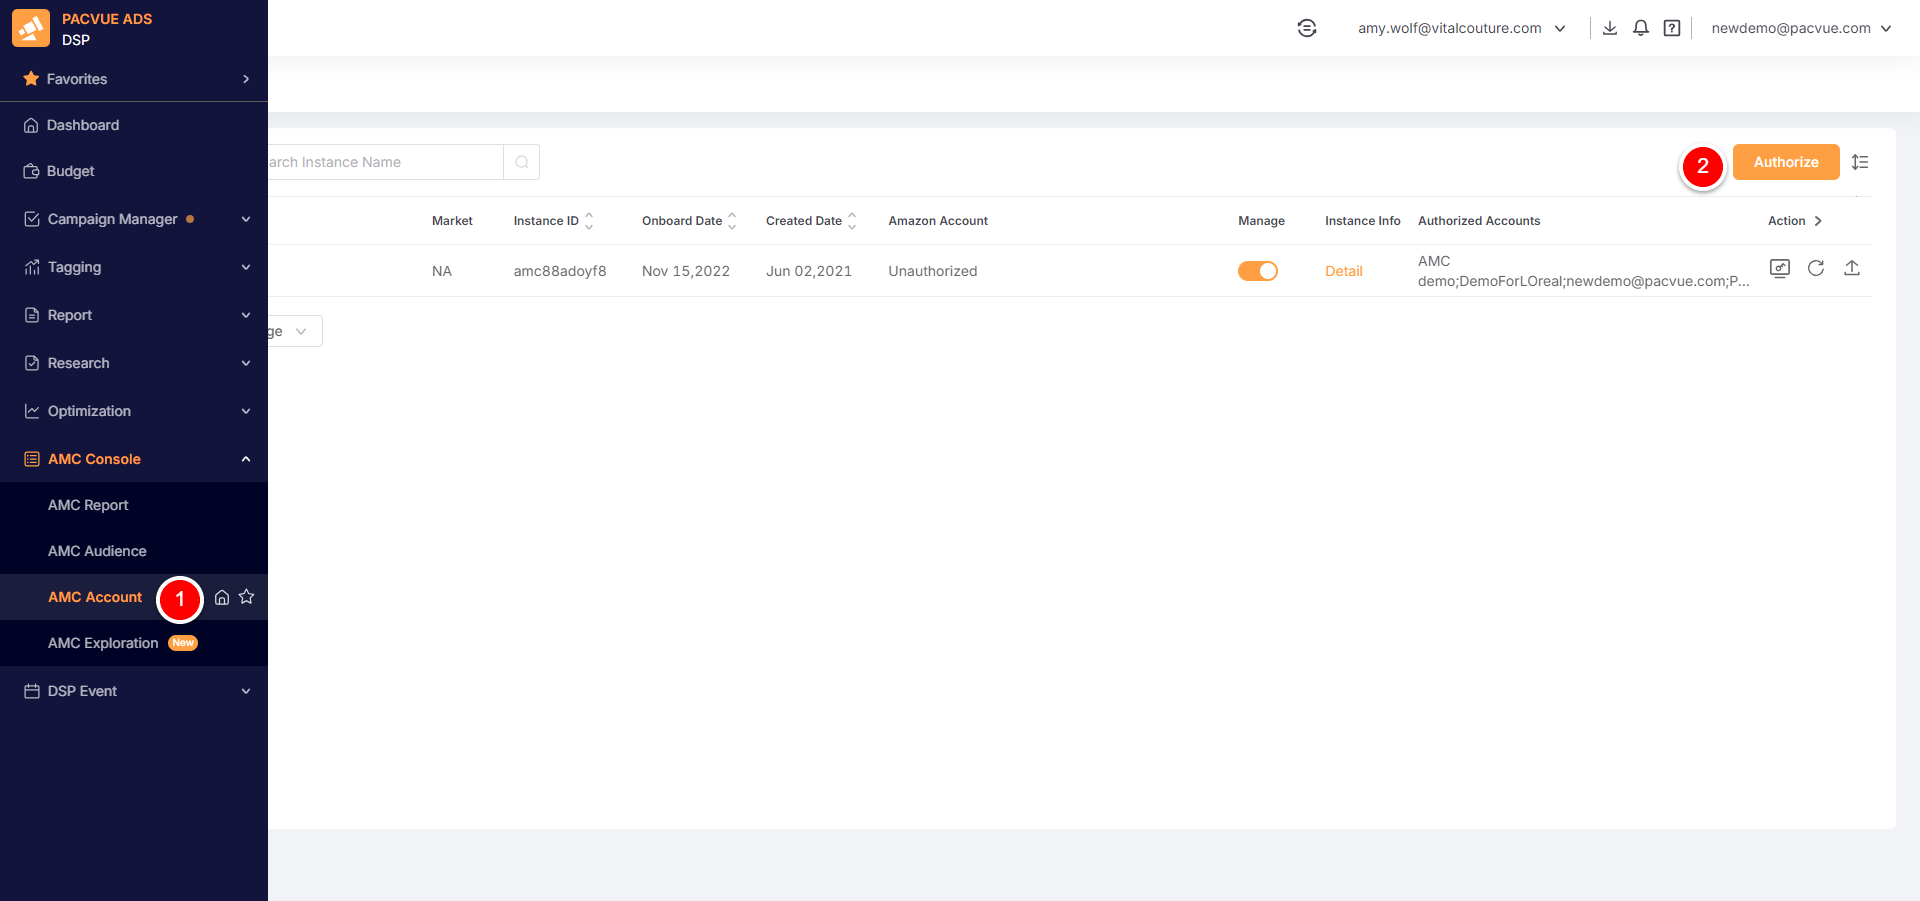Click the Campaign Manager checklist icon
Screen dimensions: 1920x901
point(32,219)
